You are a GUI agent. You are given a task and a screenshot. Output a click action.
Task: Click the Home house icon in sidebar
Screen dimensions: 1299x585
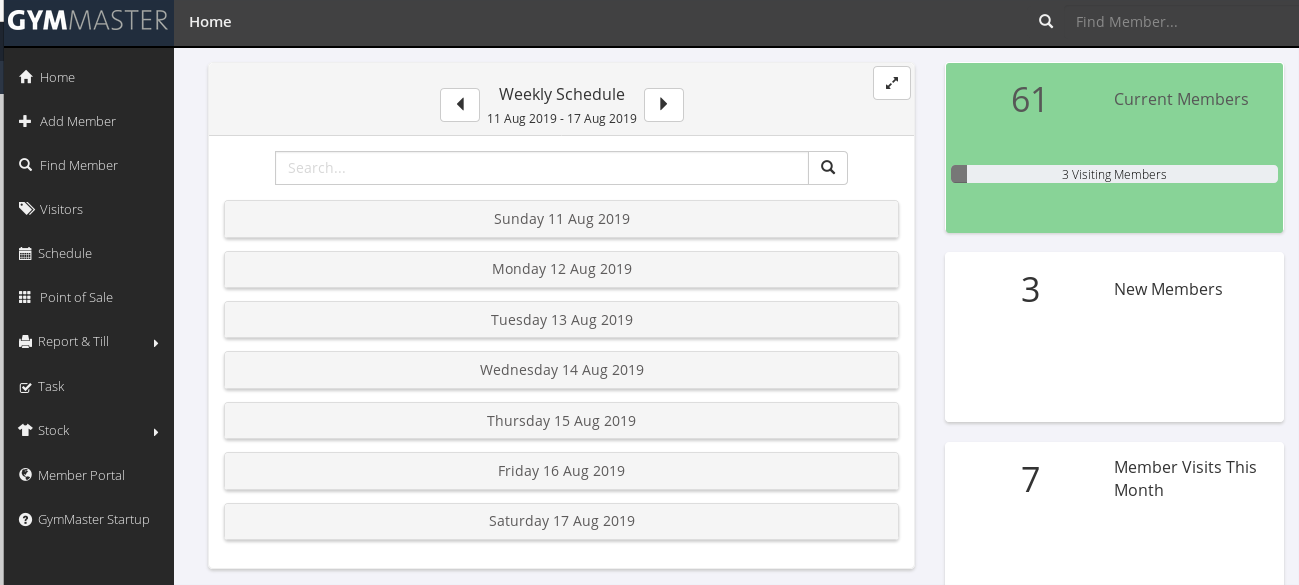click(x=26, y=77)
